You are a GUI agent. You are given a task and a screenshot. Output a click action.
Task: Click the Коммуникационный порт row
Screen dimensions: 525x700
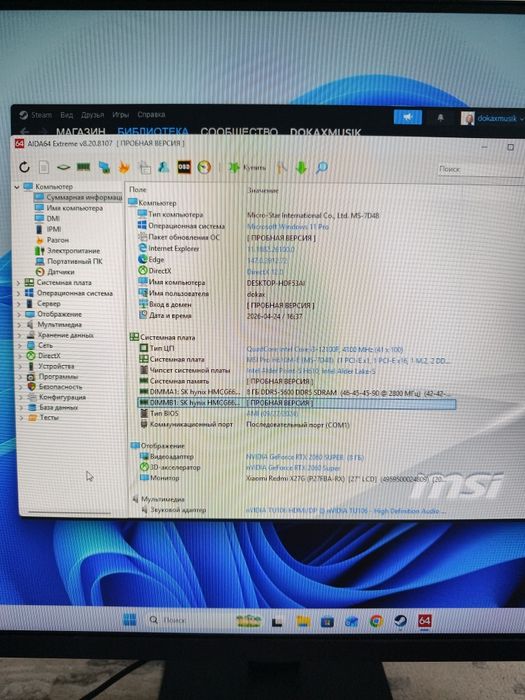[x=245, y=425]
